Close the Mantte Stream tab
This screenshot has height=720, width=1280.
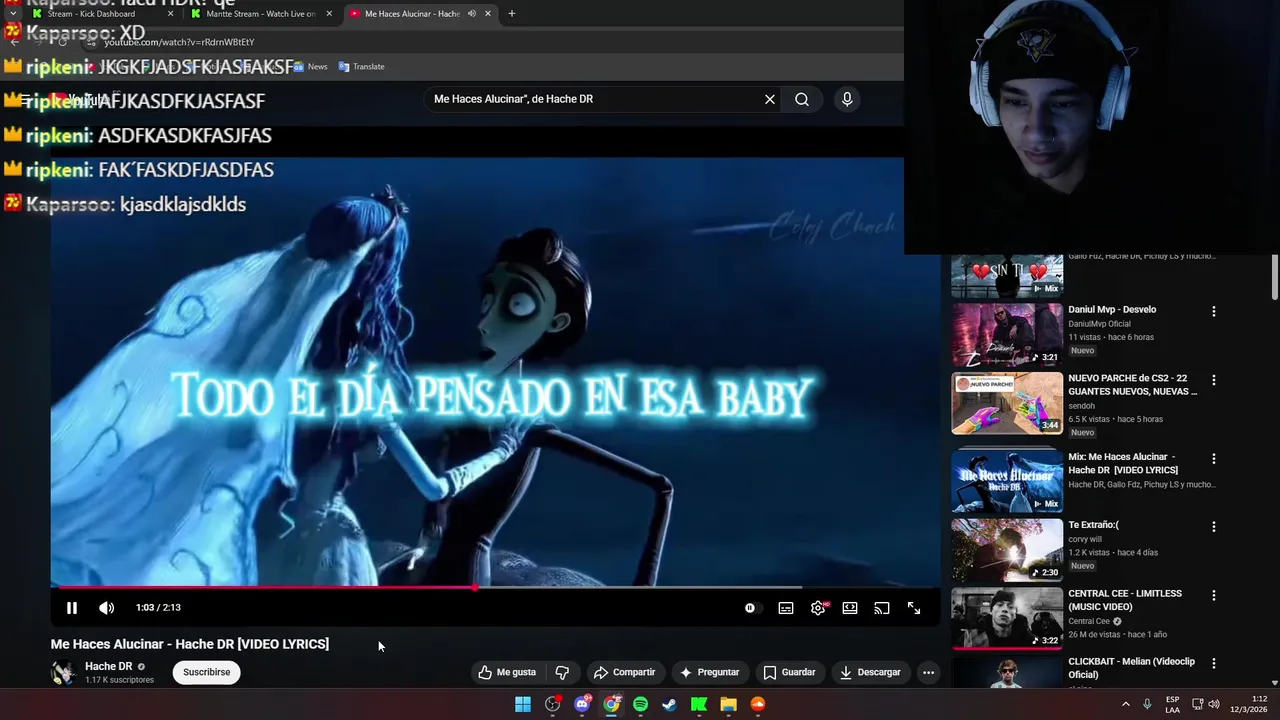(x=329, y=14)
